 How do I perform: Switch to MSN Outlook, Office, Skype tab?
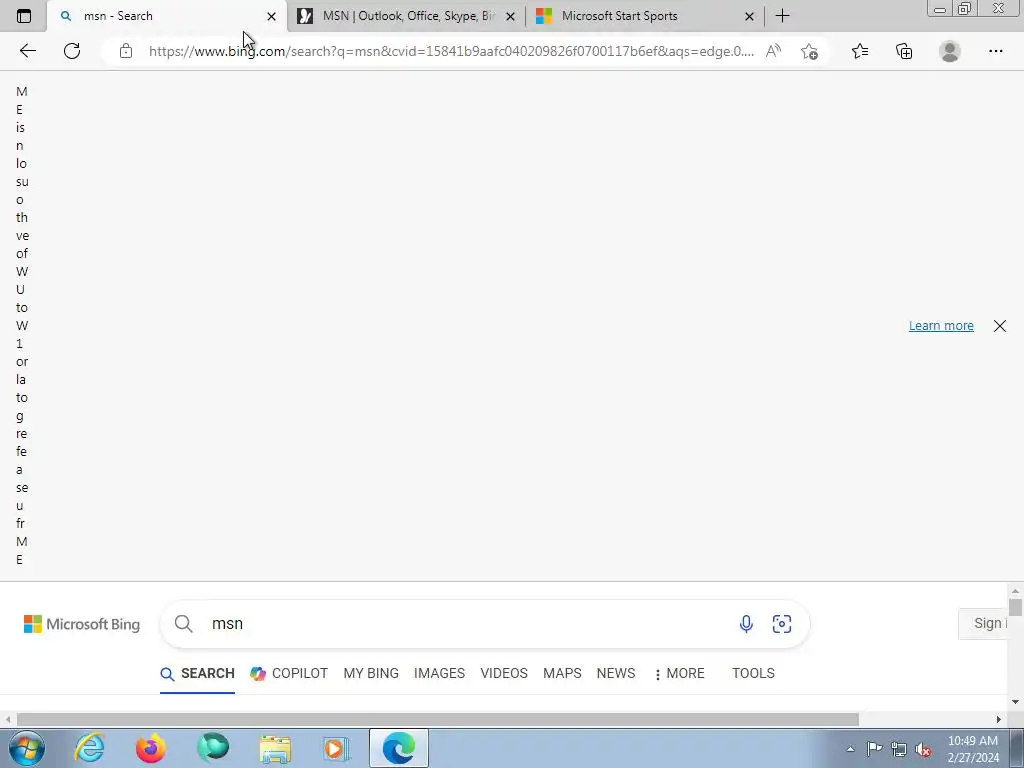[406, 16]
